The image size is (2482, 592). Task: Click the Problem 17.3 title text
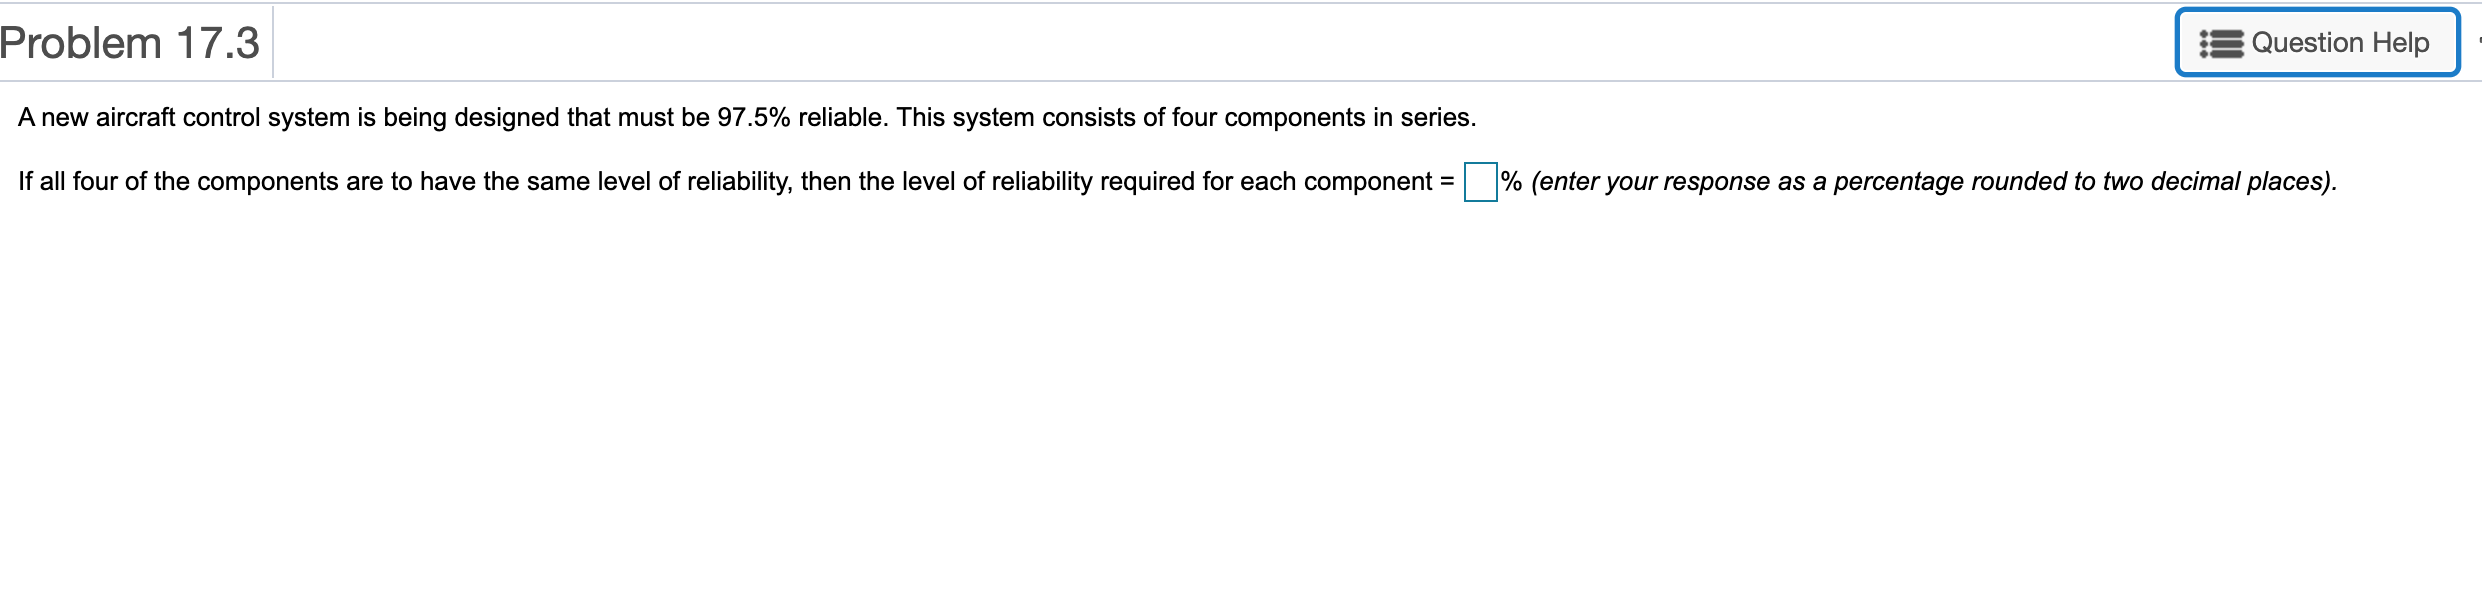(130, 40)
